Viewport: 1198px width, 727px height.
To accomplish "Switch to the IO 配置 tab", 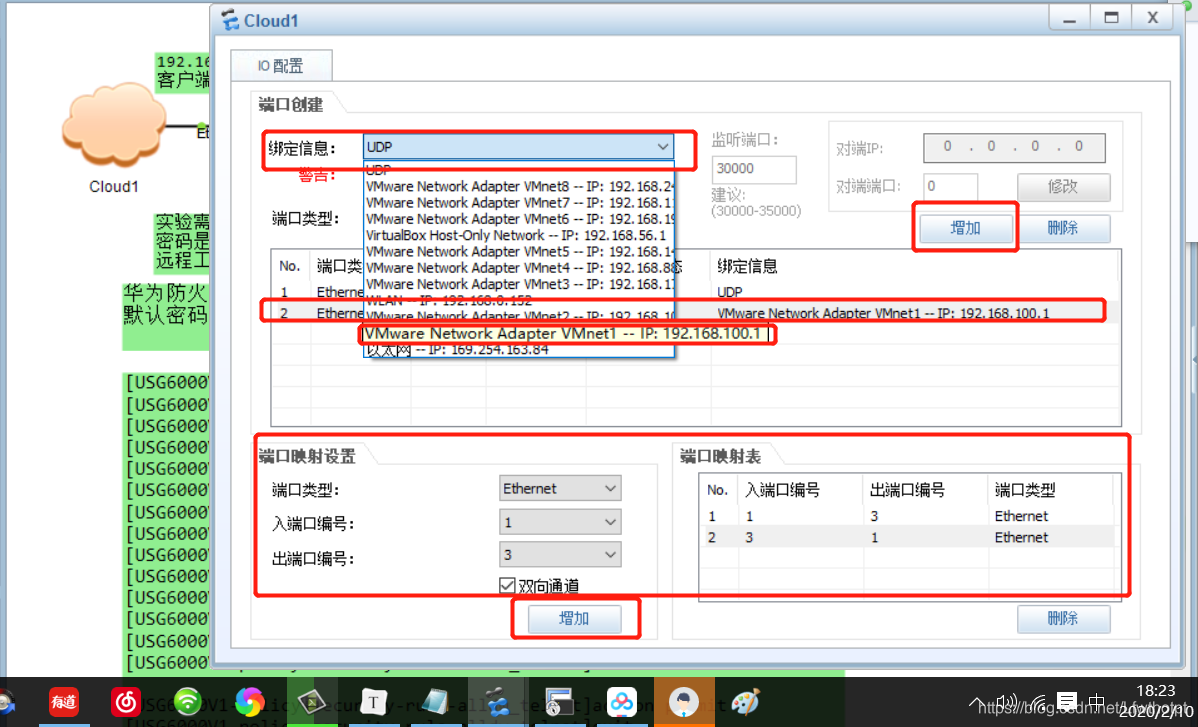I will point(281,66).
